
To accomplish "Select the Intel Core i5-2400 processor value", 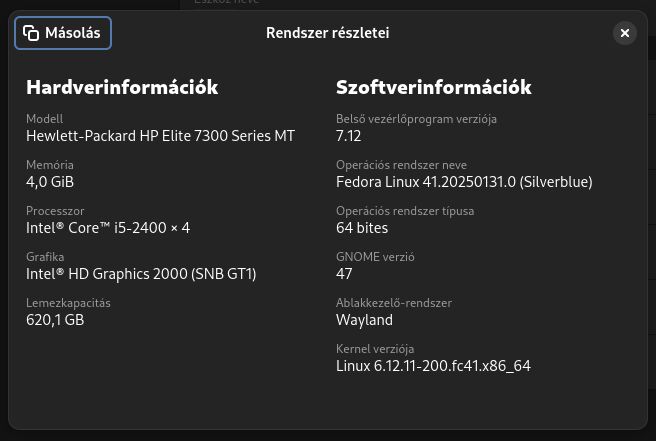I will [x=108, y=228].
